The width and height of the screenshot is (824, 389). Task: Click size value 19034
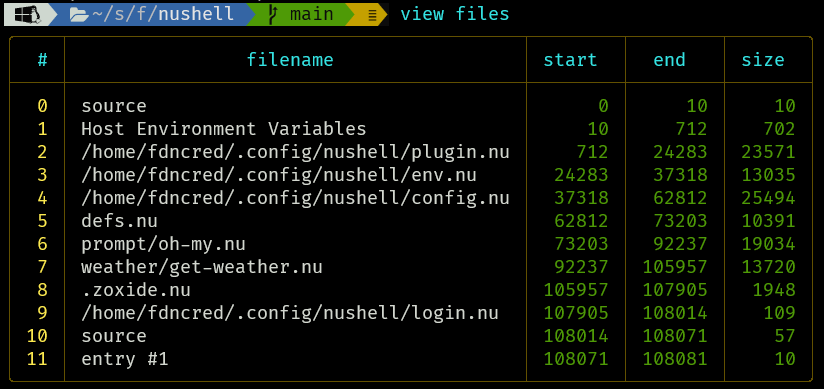pos(768,244)
